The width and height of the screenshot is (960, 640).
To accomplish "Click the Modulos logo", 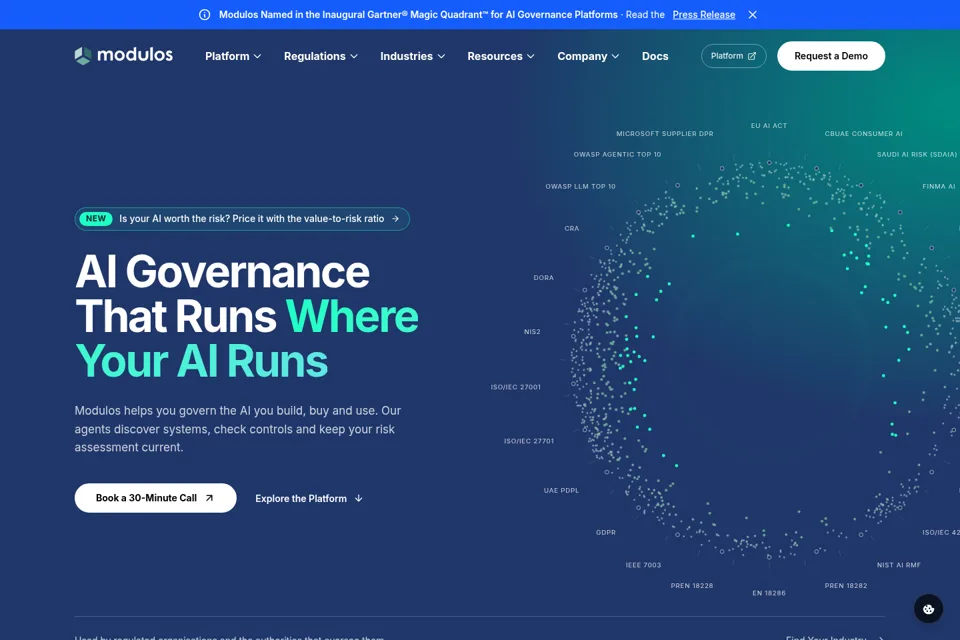I will point(124,55).
